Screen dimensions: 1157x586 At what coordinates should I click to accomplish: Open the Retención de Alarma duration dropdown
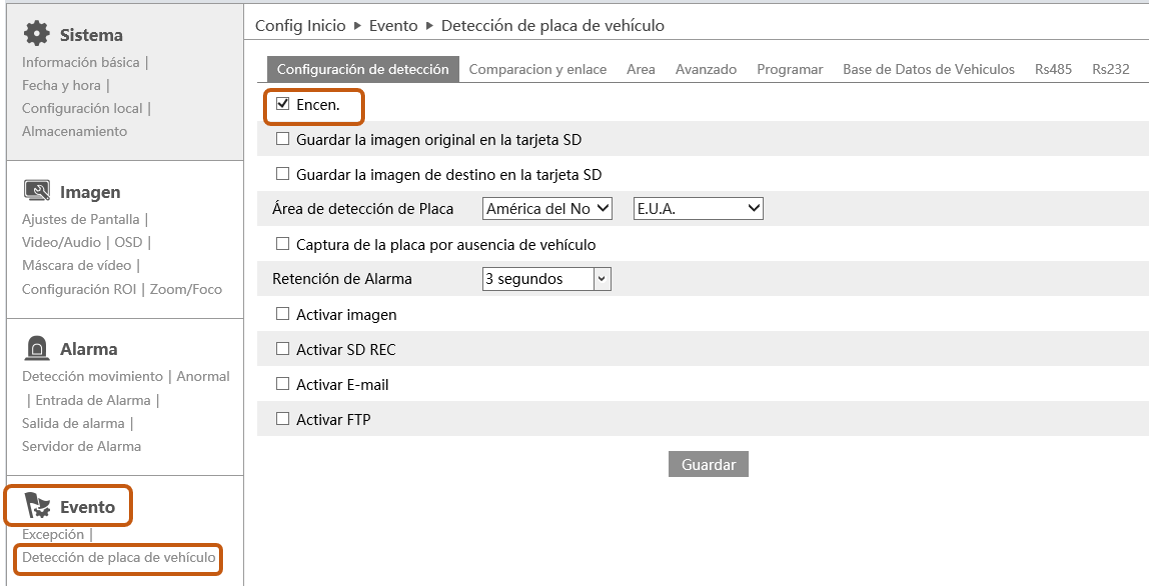click(546, 279)
